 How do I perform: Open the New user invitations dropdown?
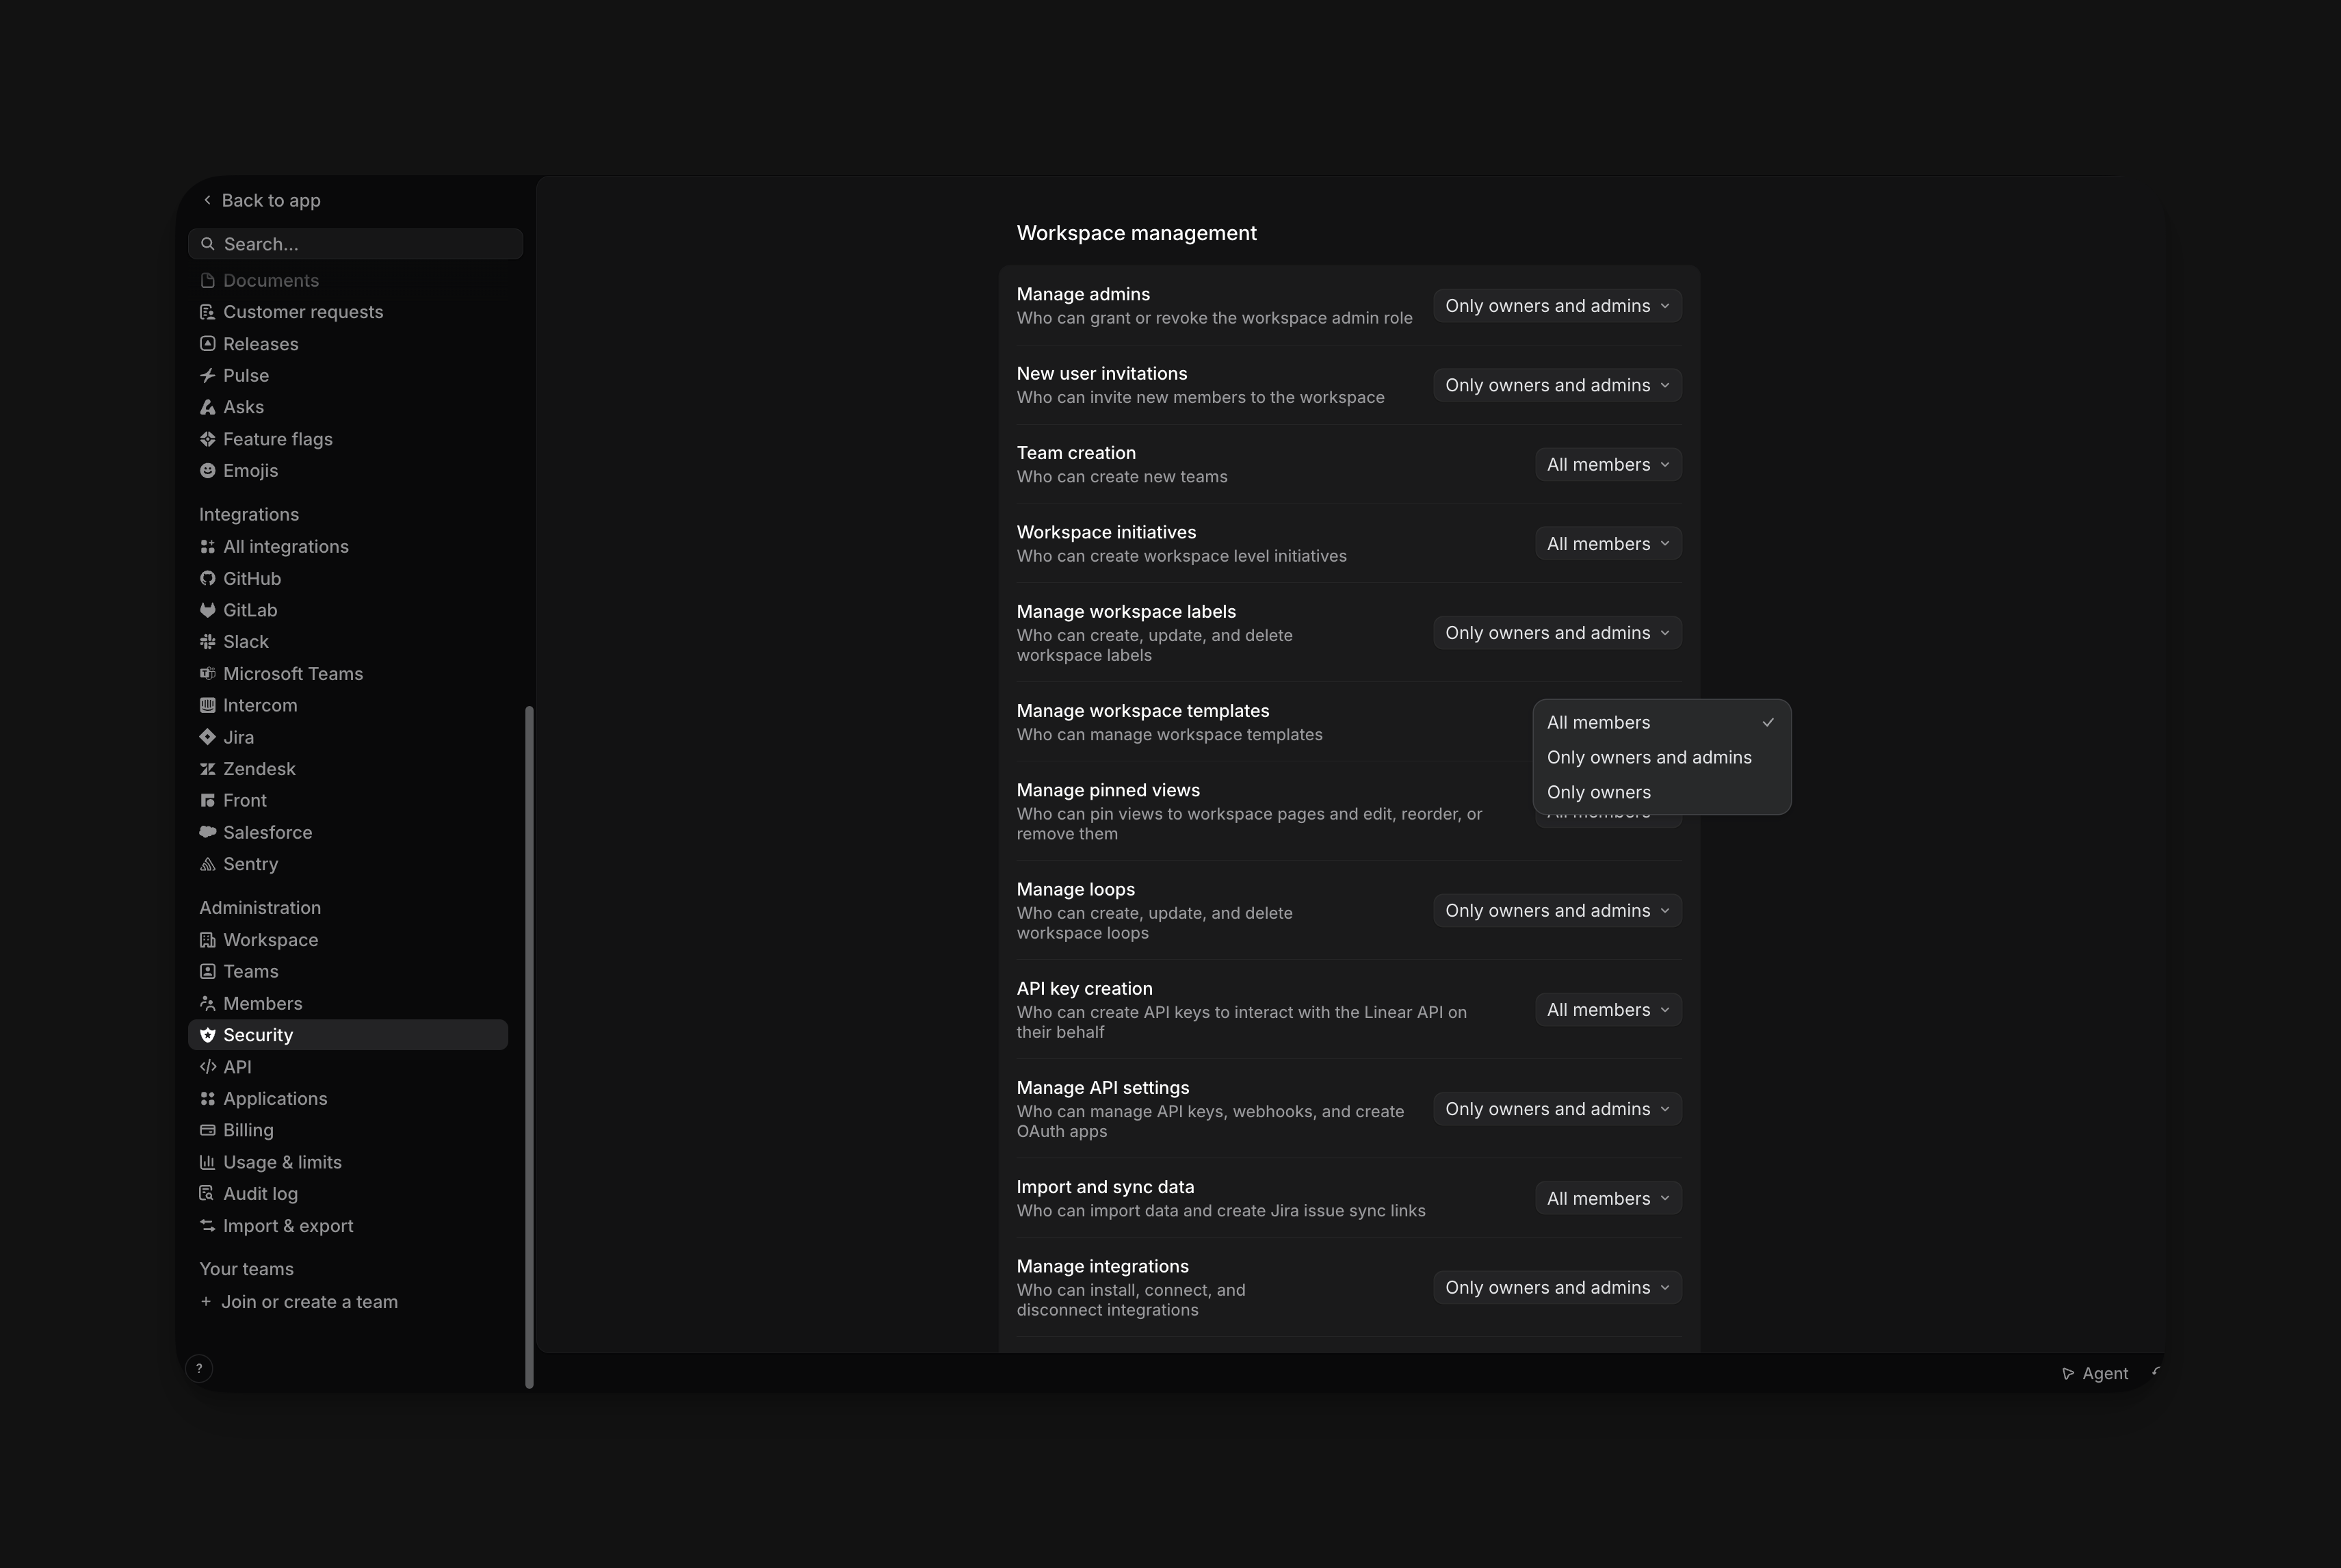[1557, 385]
